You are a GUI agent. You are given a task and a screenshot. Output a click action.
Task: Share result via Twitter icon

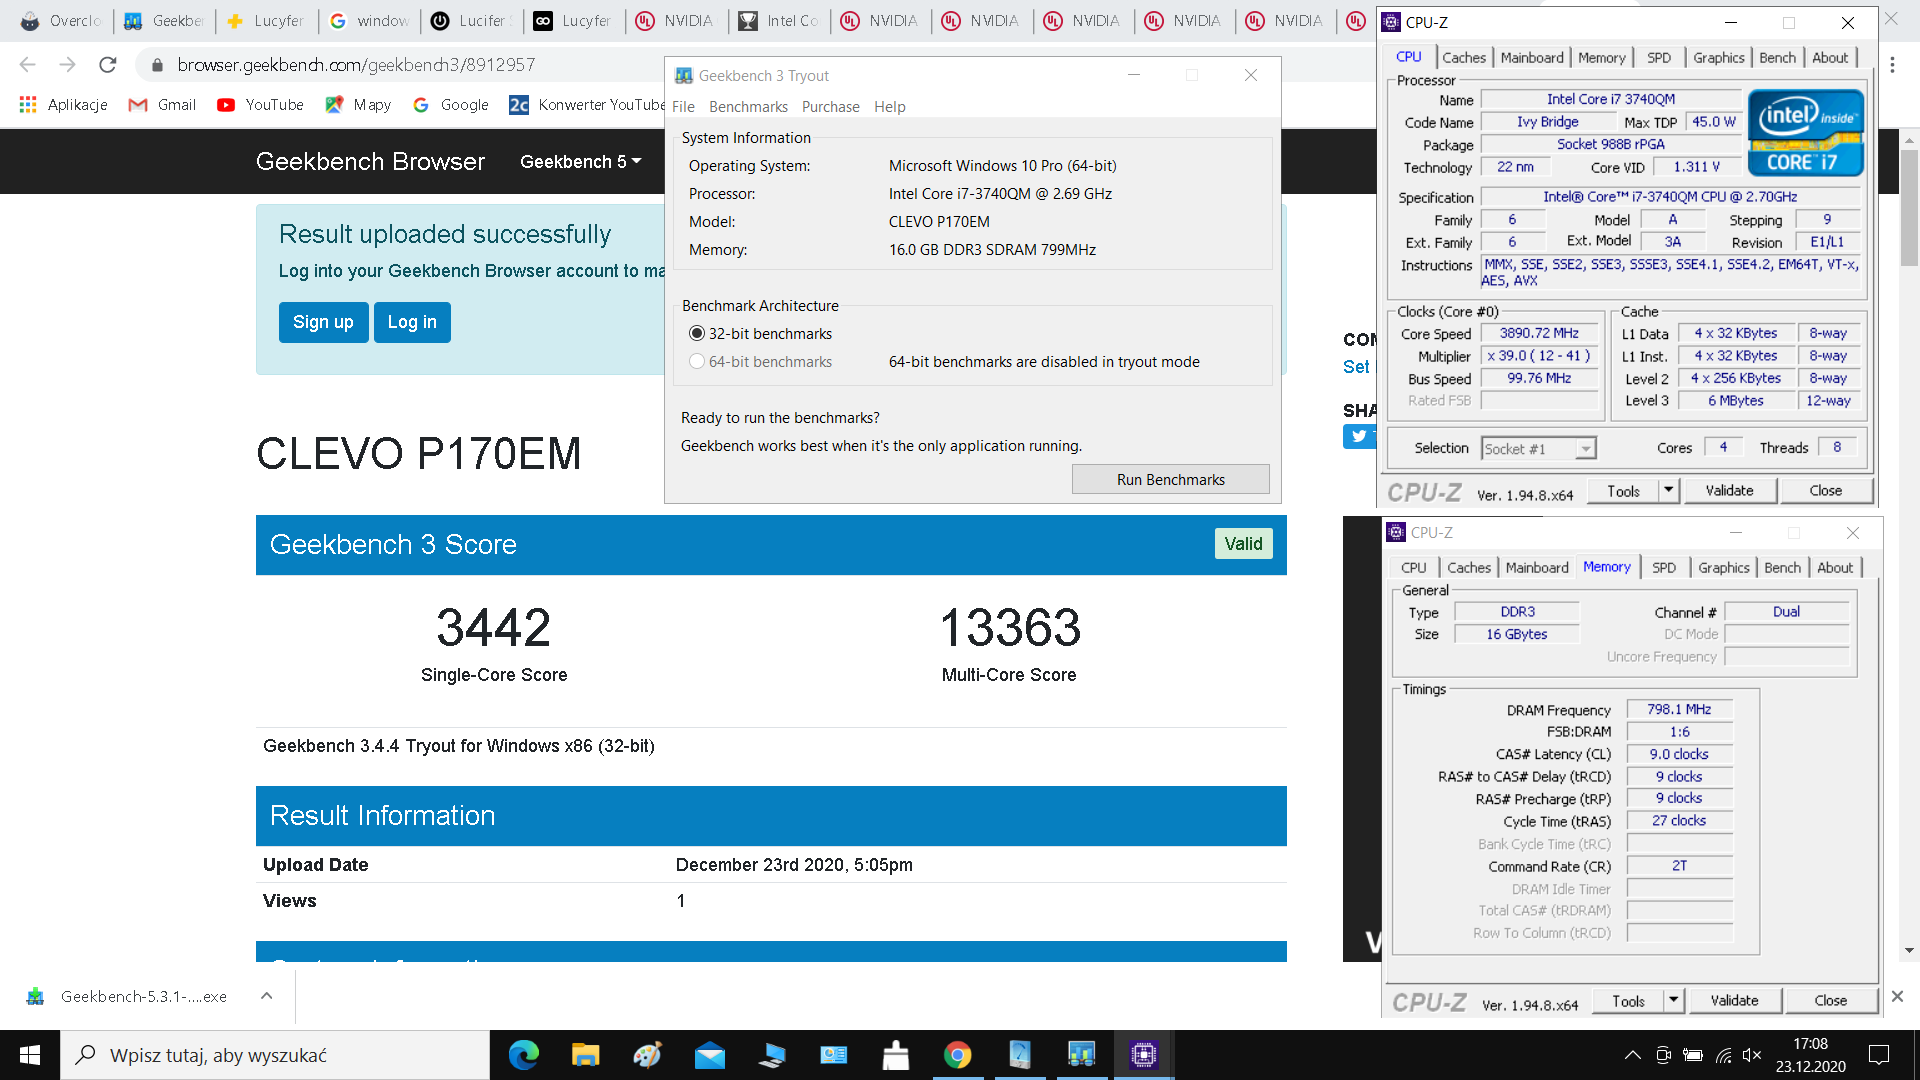click(1359, 436)
